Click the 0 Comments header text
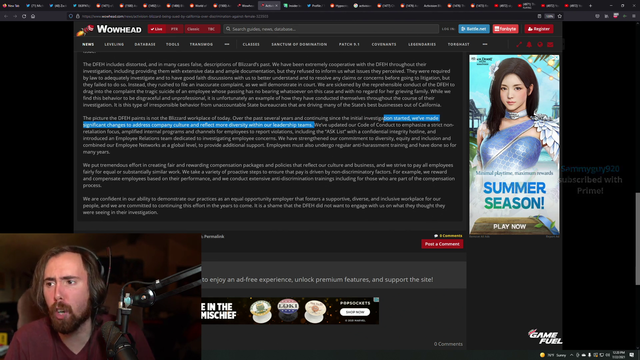This screenshot has height=360, width=640. (x=448, y=344)
